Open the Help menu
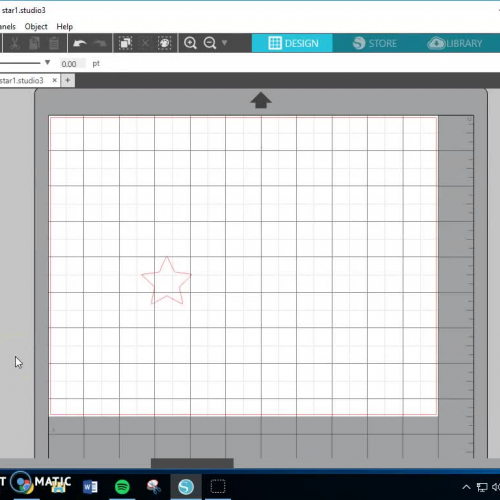Screen dimensions: 500x500 pos(65,26)
